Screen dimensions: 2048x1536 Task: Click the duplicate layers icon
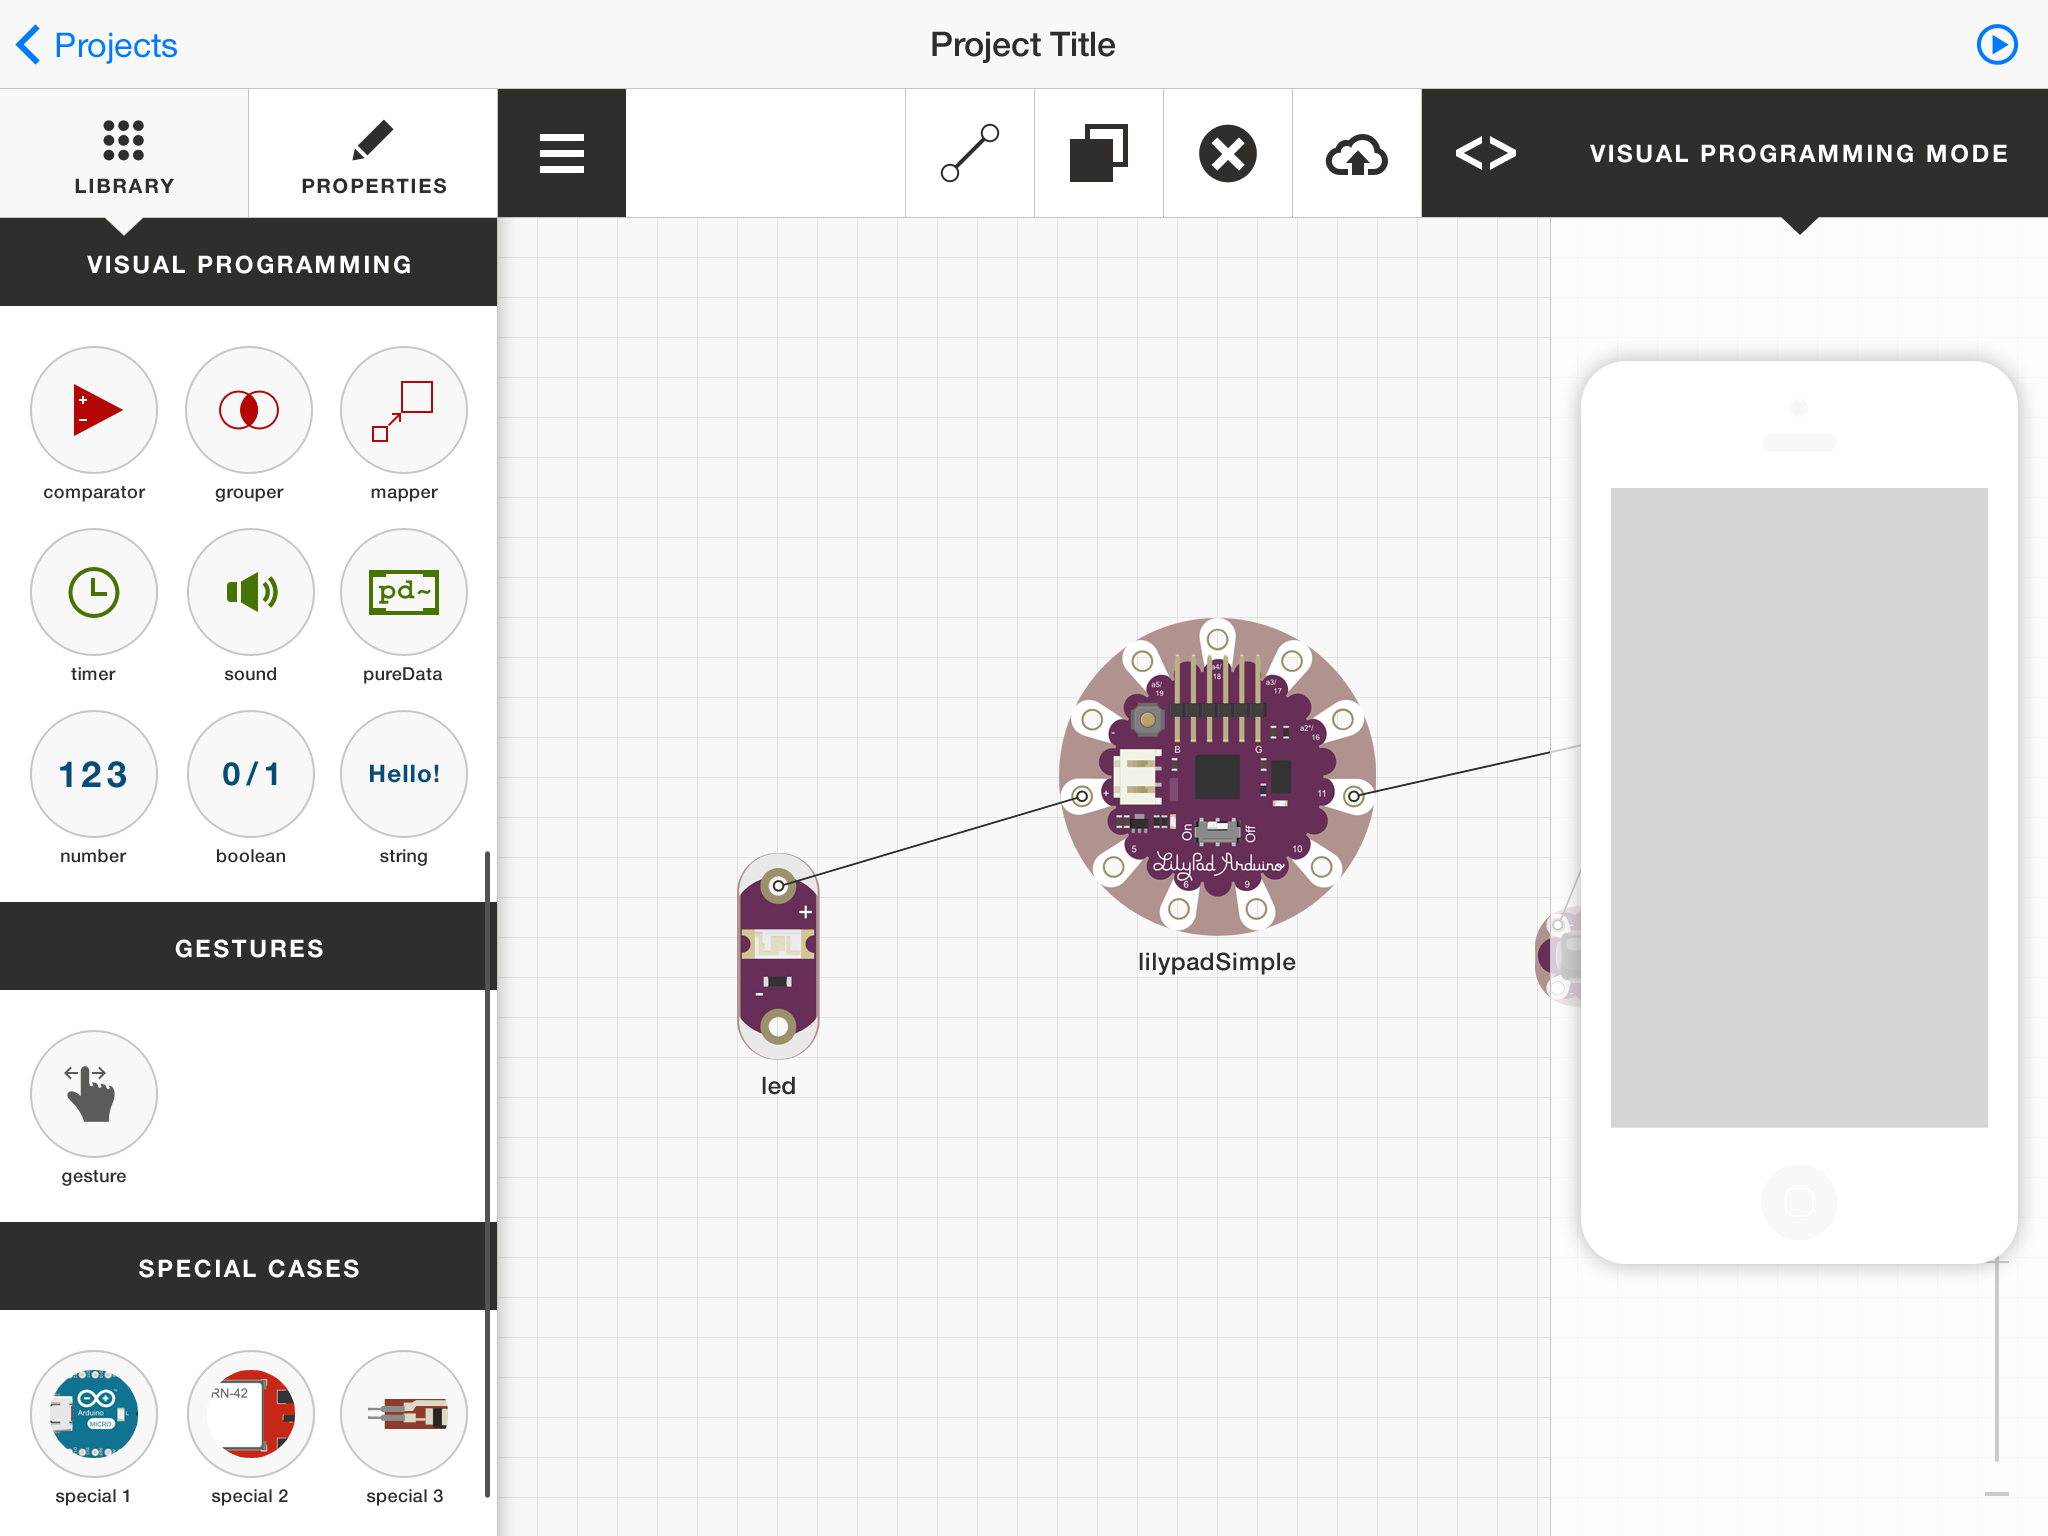point(1098,153)
